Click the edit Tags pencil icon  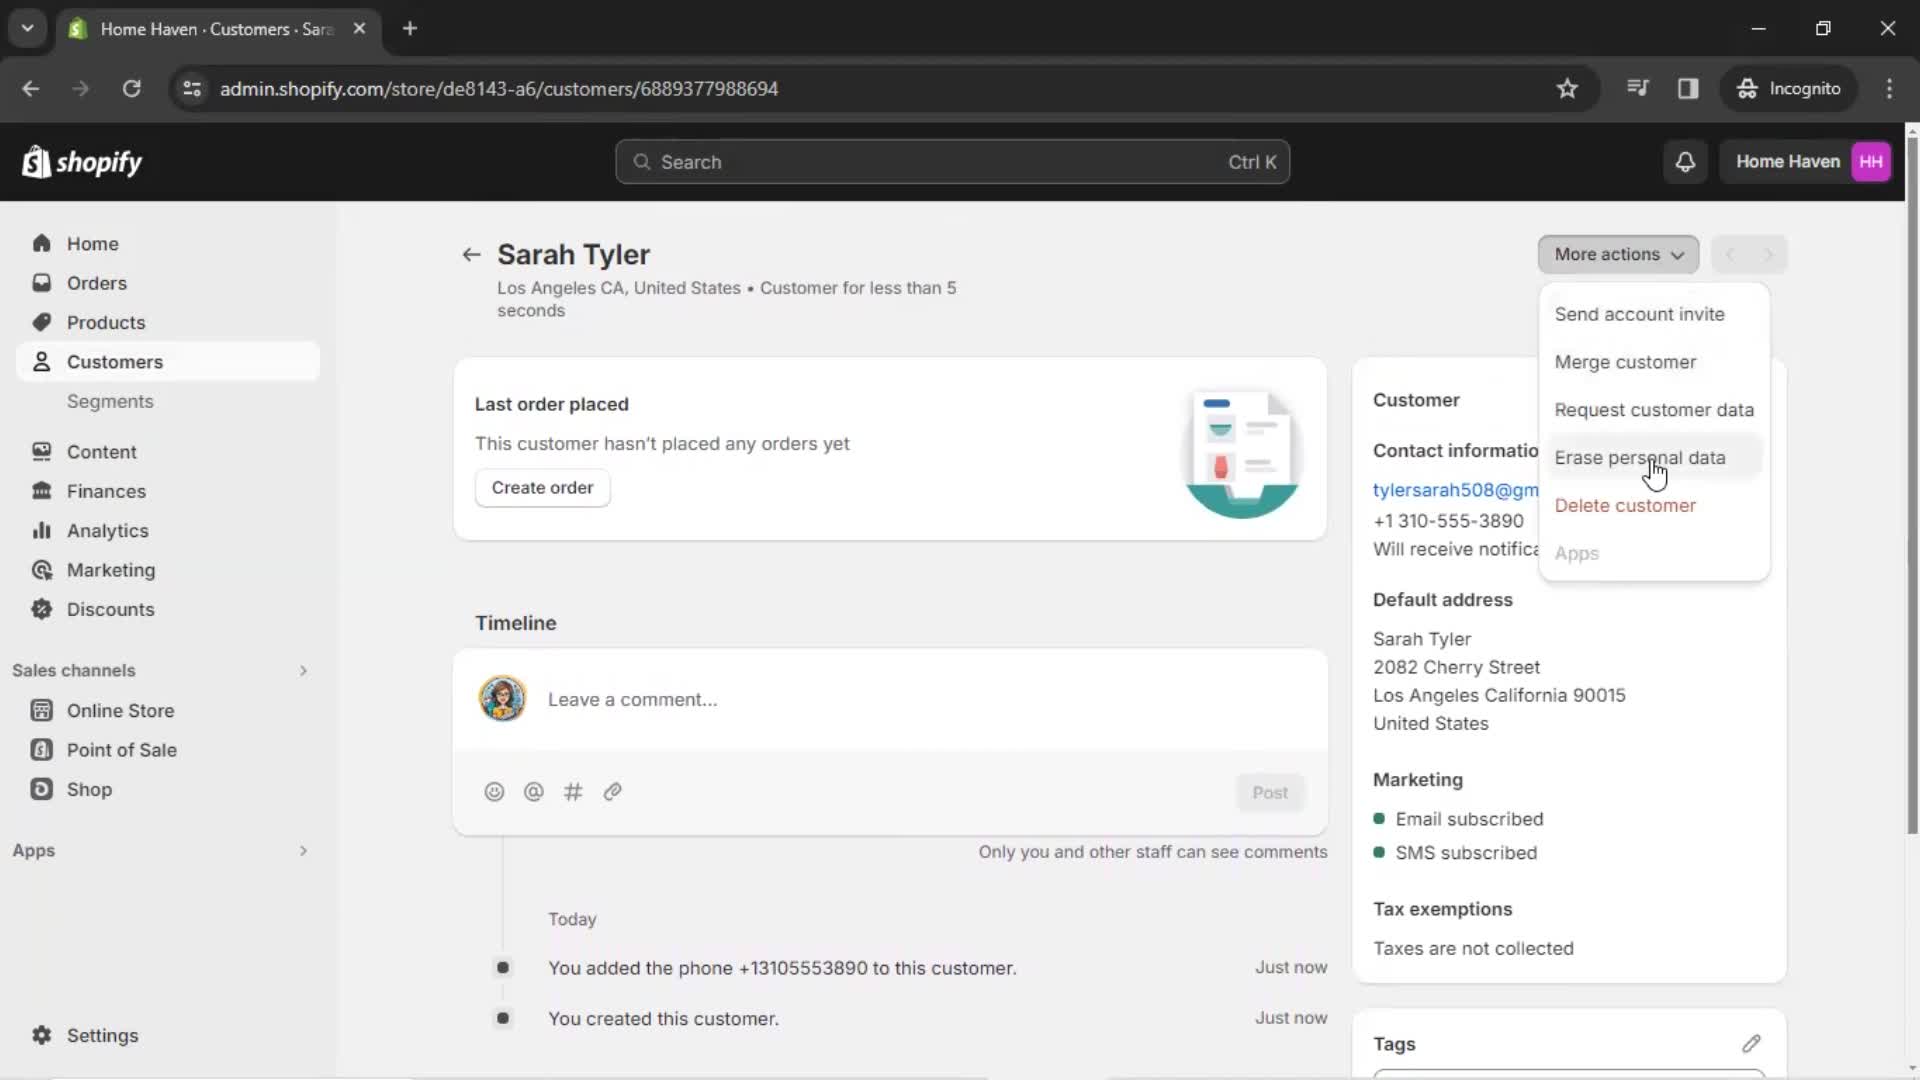pyautogui.click(x=1751, y=1043)
